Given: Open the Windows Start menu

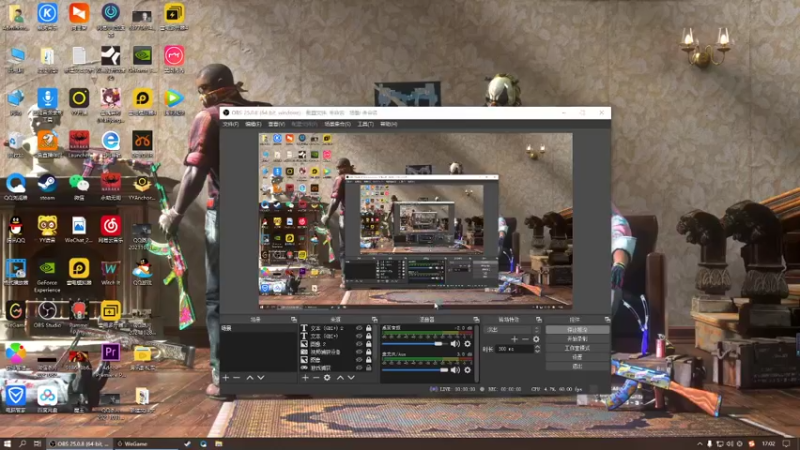Looking at the screenshot, I should (x=7, y=444).
